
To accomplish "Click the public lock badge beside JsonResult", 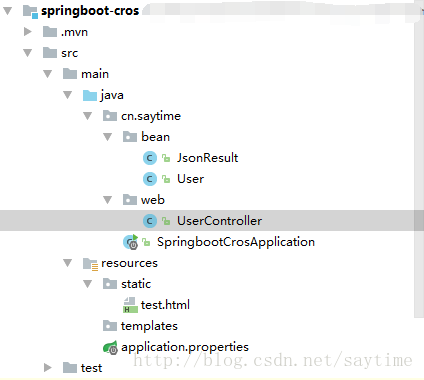I will coord(166,158).
